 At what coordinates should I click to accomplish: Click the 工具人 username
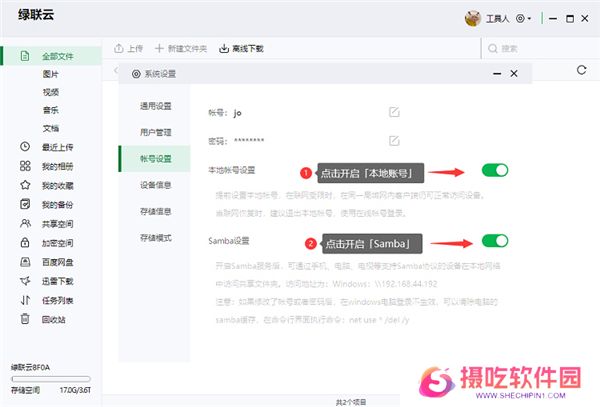[497, 19]
